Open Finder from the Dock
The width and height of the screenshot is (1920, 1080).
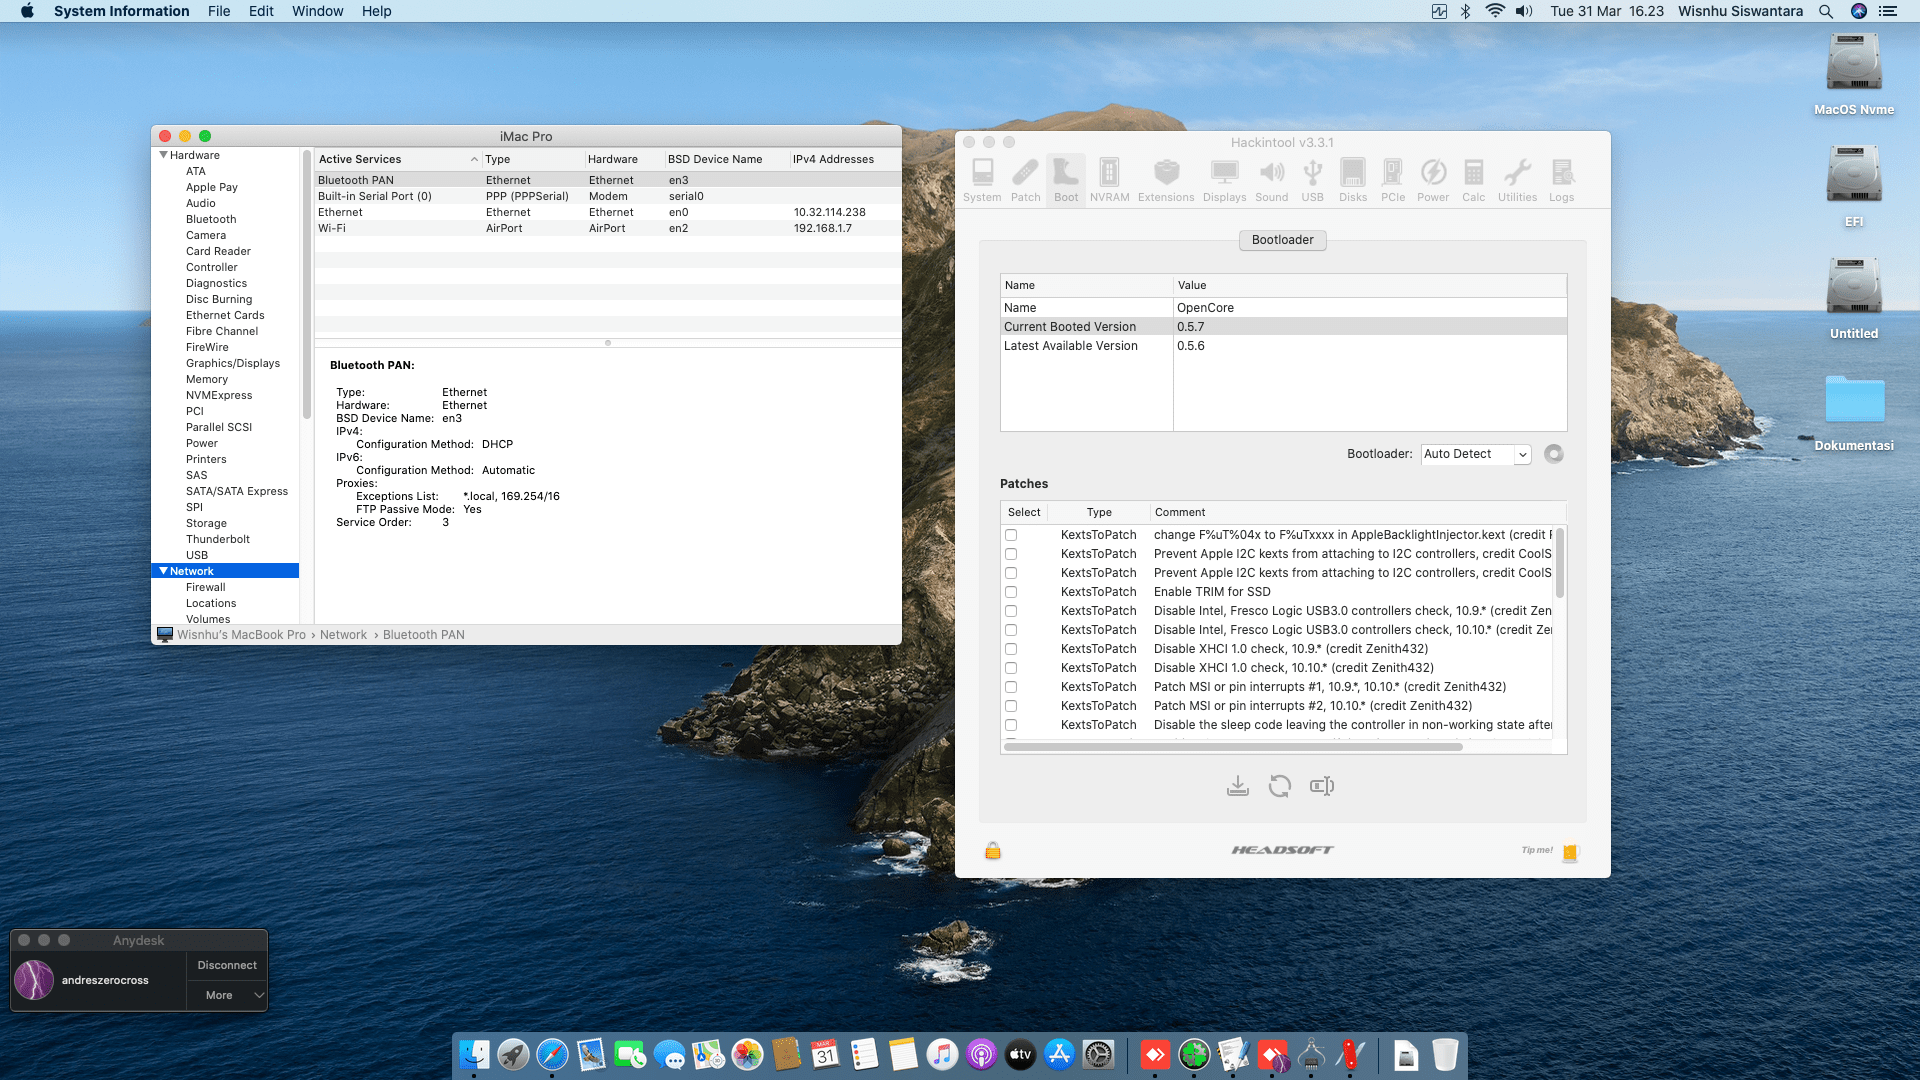point(474,1054)
